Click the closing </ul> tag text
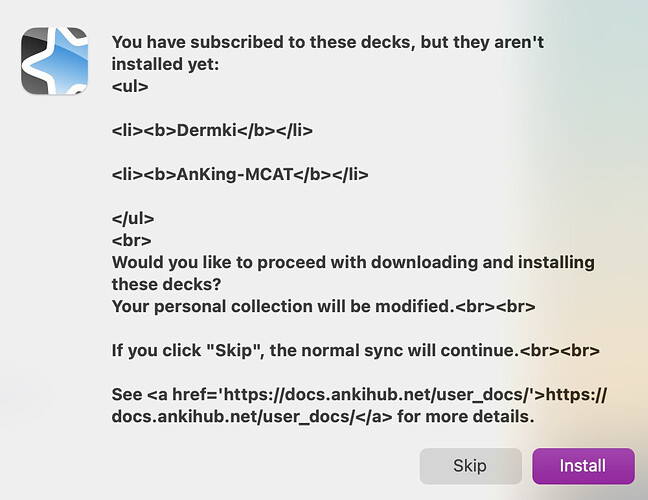648x500 pixels. [x=133, y=218]
